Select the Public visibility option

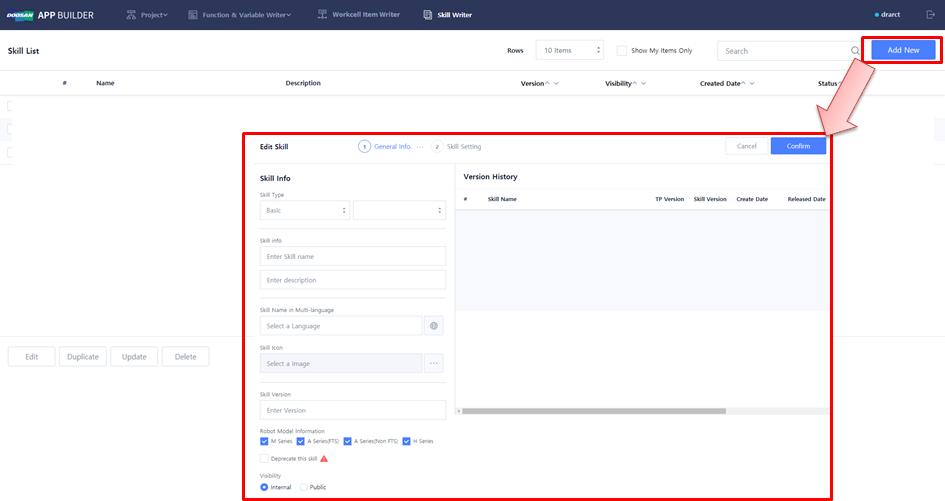point(304,487)
